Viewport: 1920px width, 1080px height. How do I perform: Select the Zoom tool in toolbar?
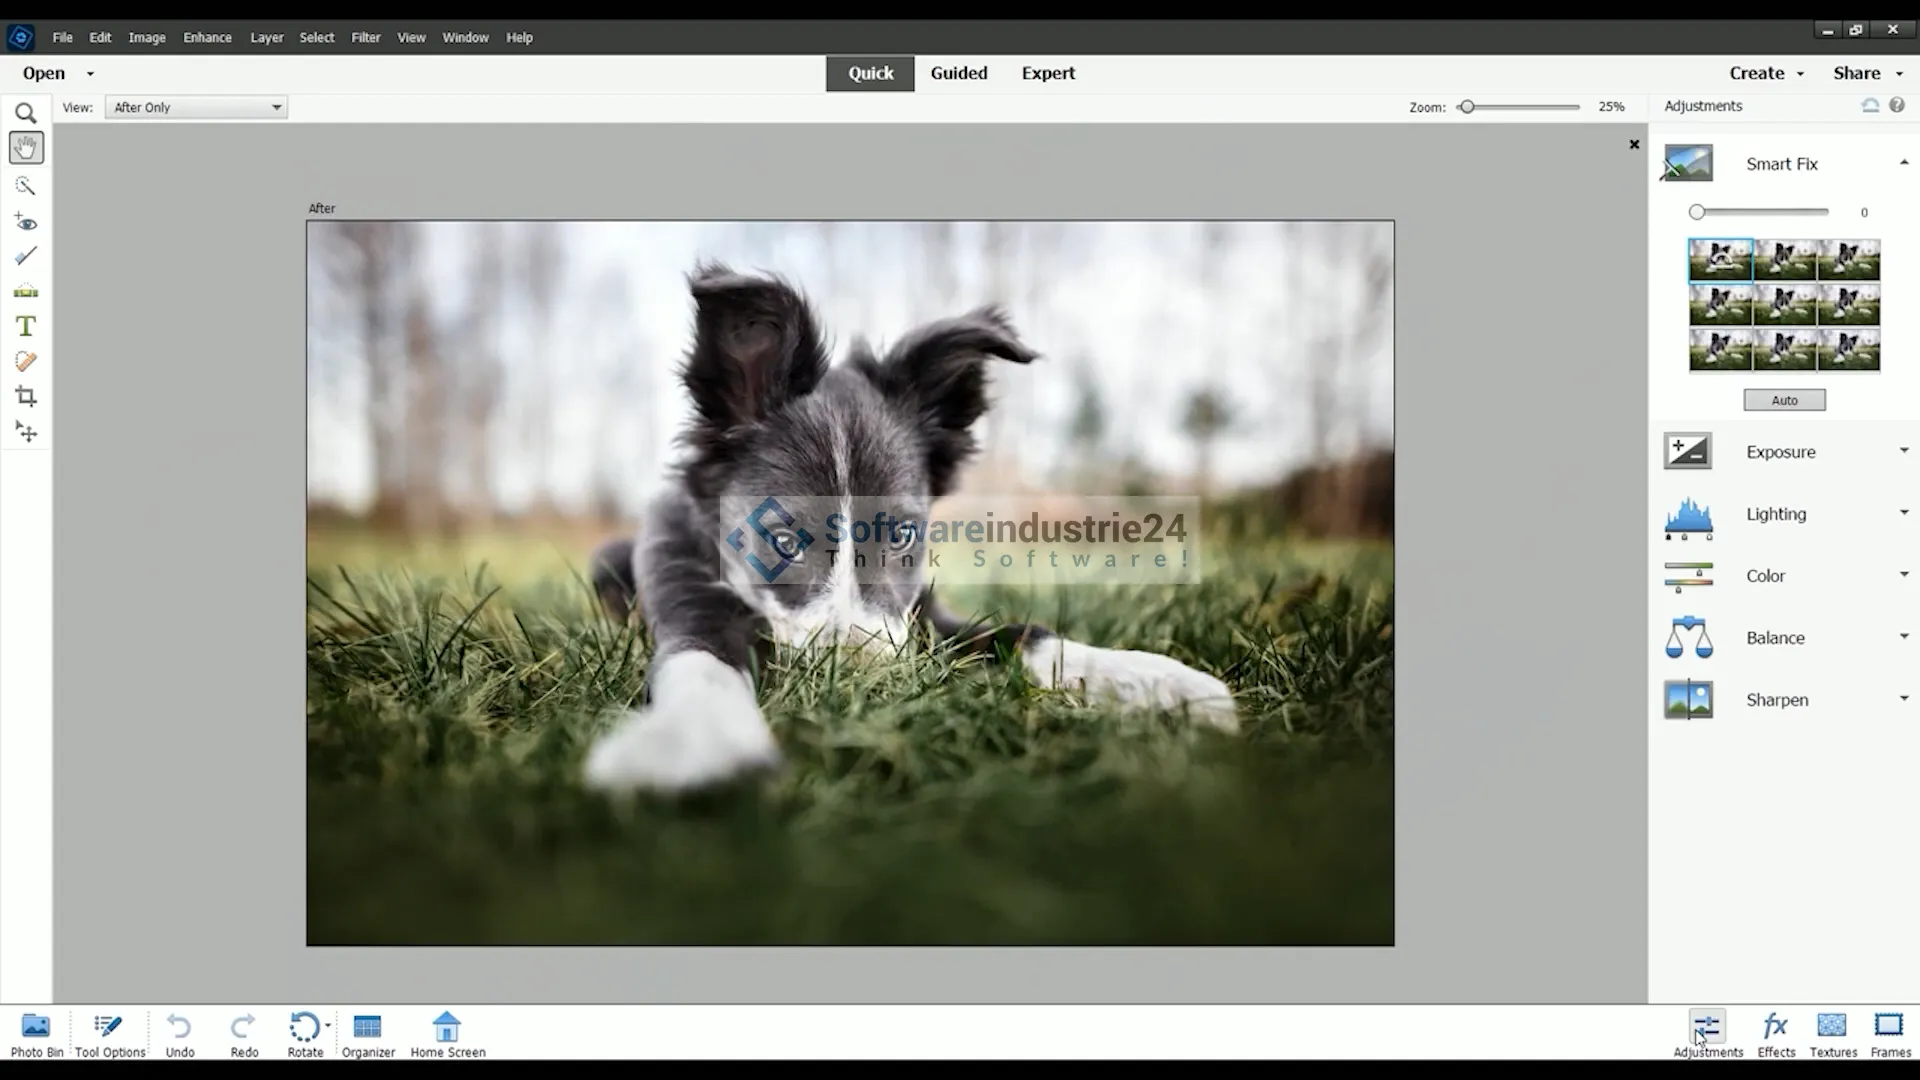[x=26, y=113]
